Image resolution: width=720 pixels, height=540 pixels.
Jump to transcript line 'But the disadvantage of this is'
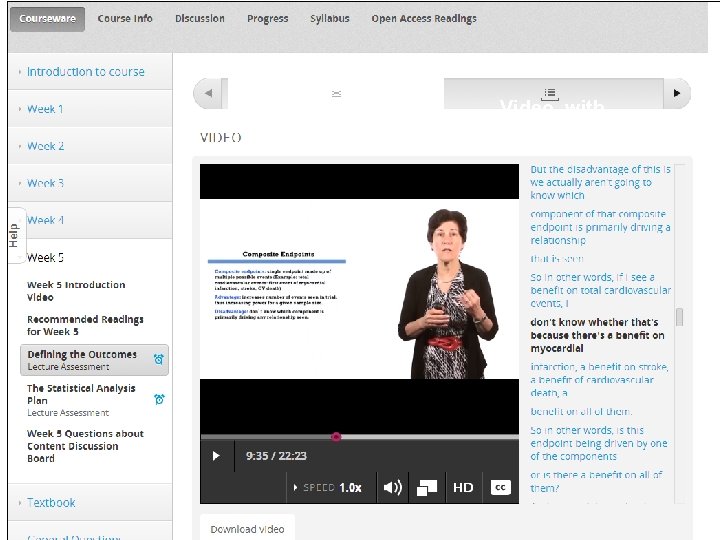[600, 182]
